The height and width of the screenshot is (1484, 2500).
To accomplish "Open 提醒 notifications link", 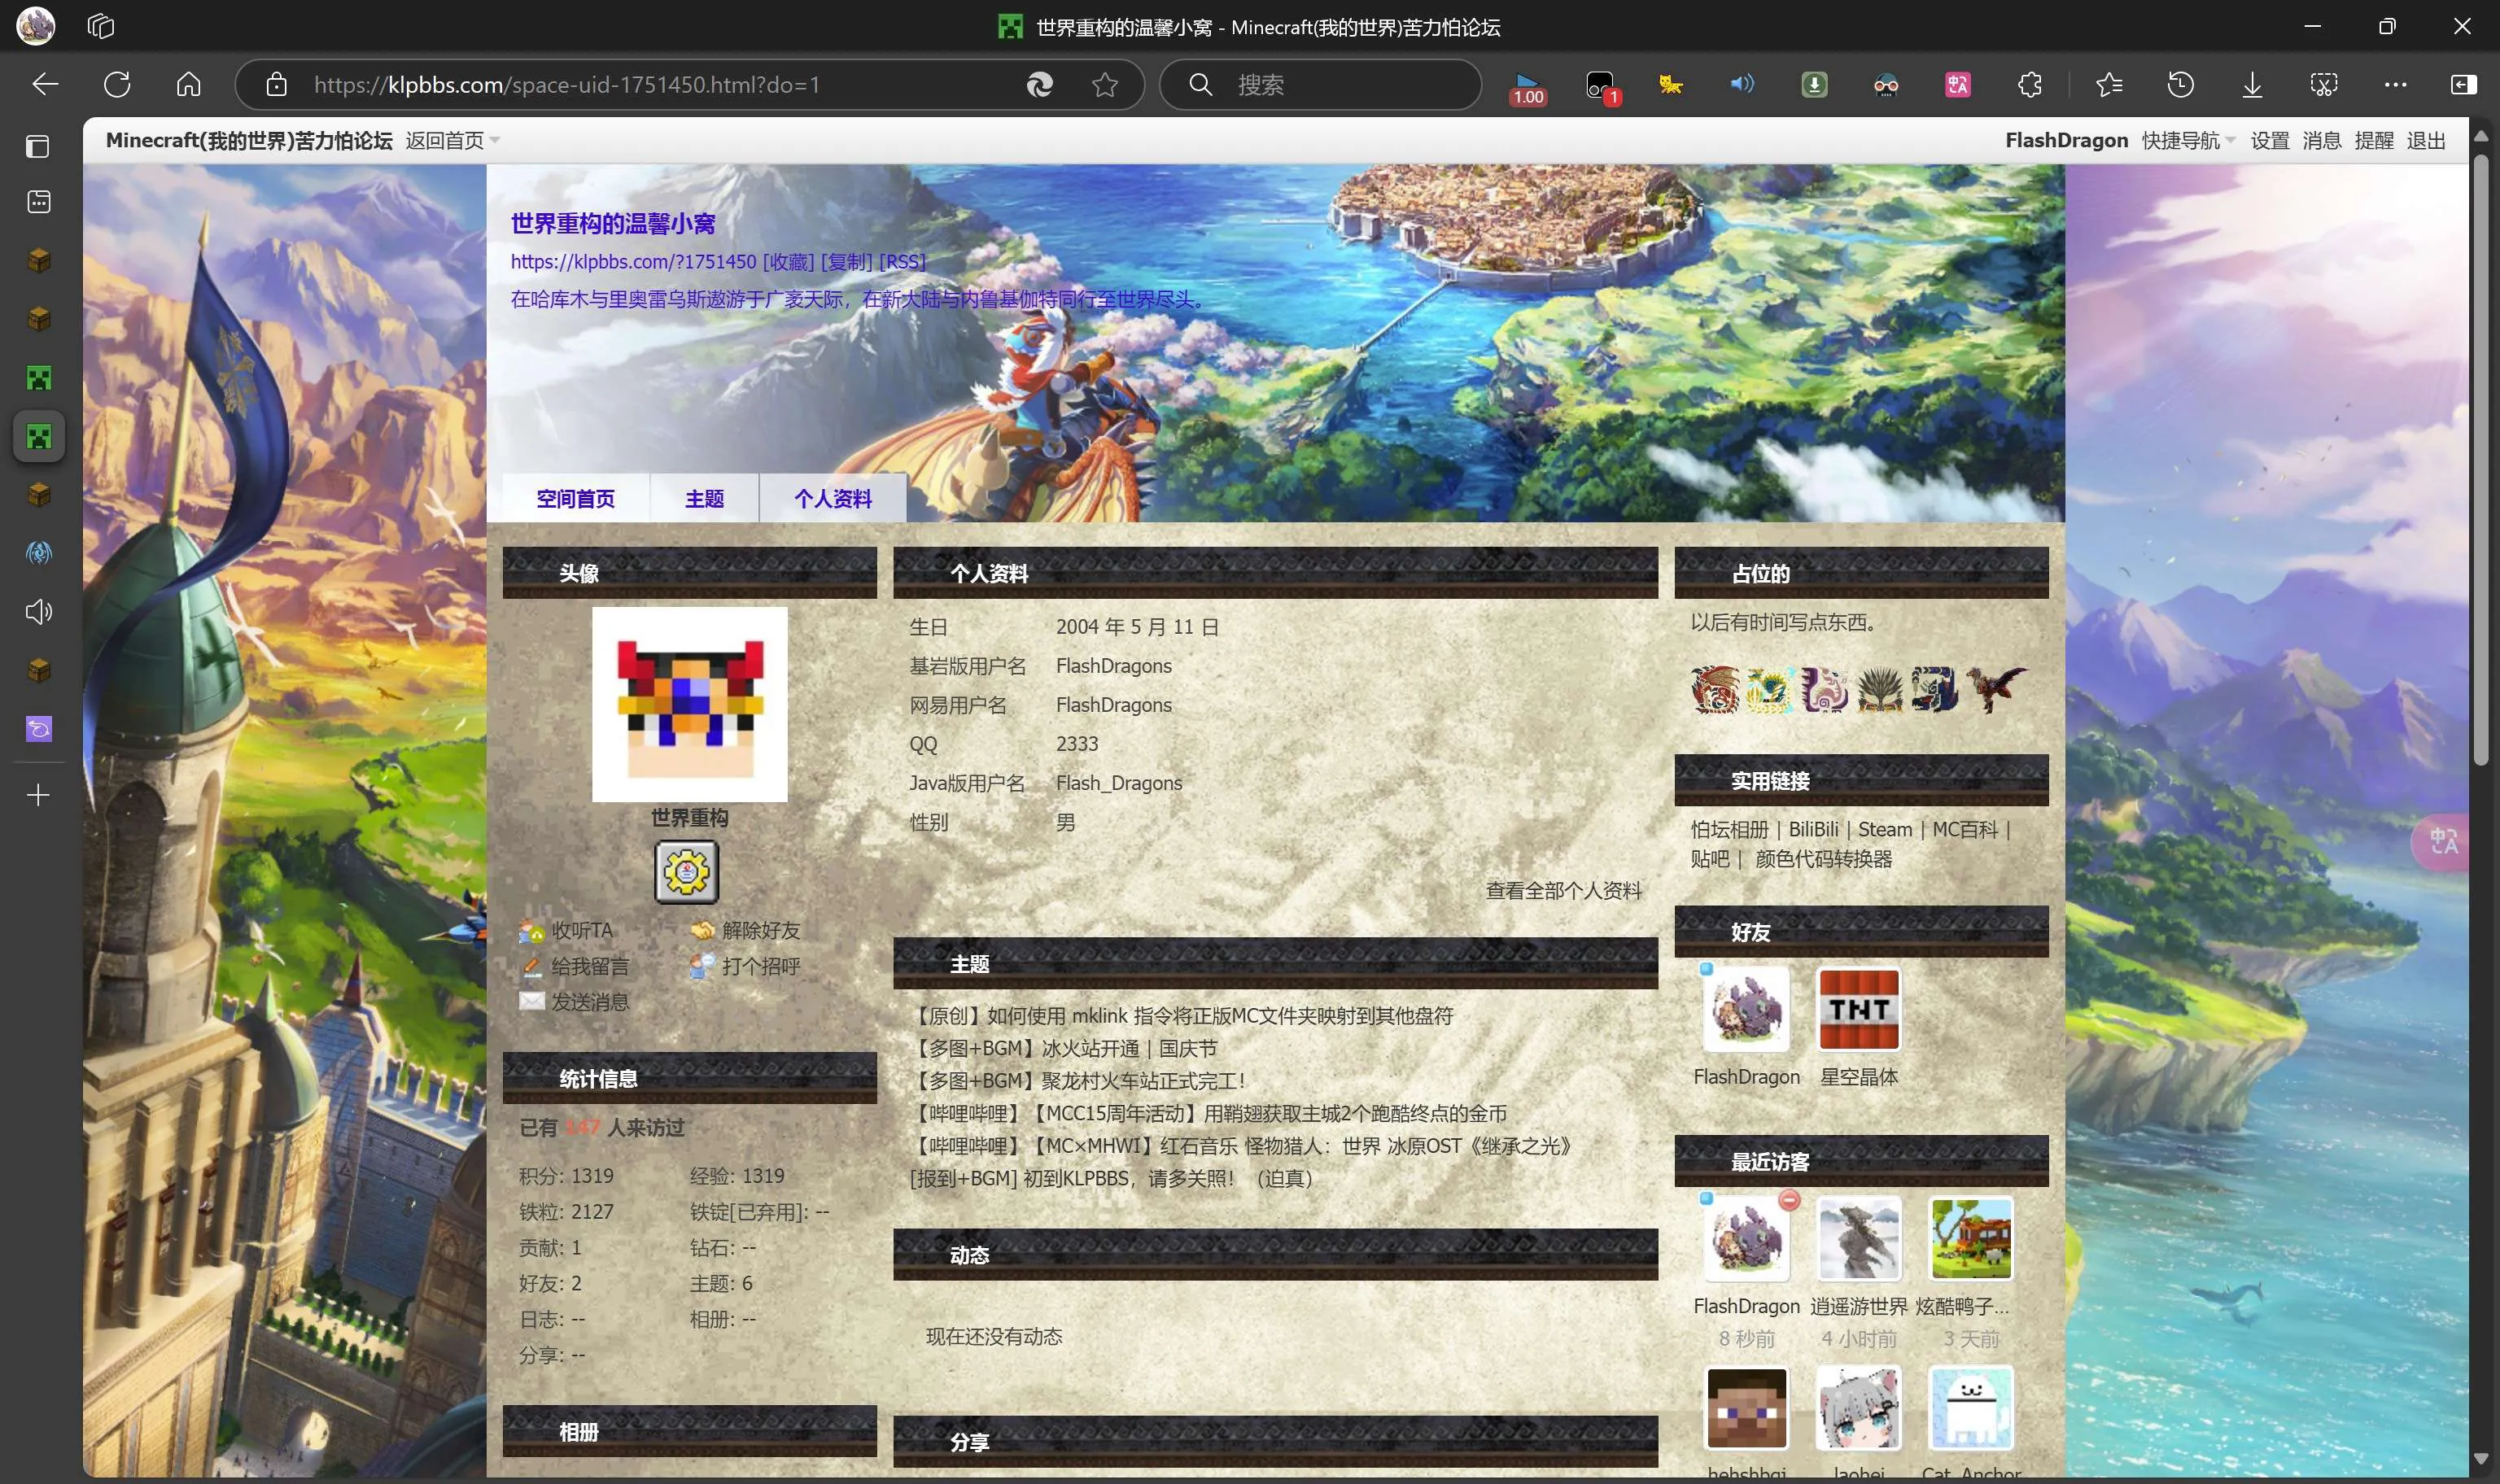I will [2373, 140].
